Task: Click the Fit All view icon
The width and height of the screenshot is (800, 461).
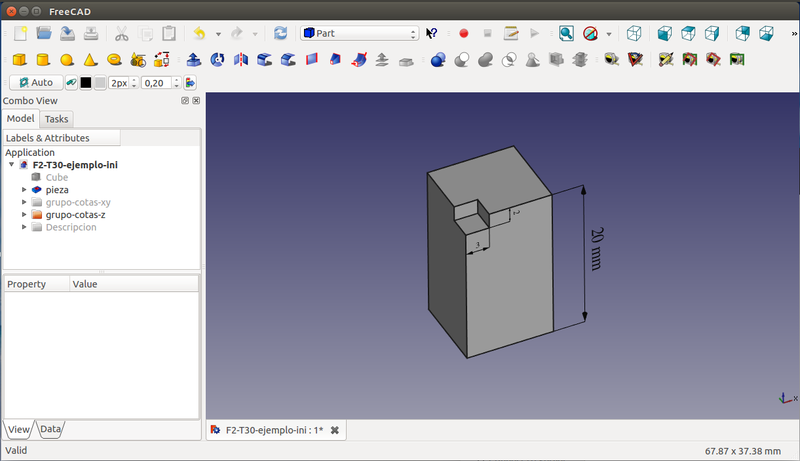Action: pyautogui.click(x=566, y=33)
